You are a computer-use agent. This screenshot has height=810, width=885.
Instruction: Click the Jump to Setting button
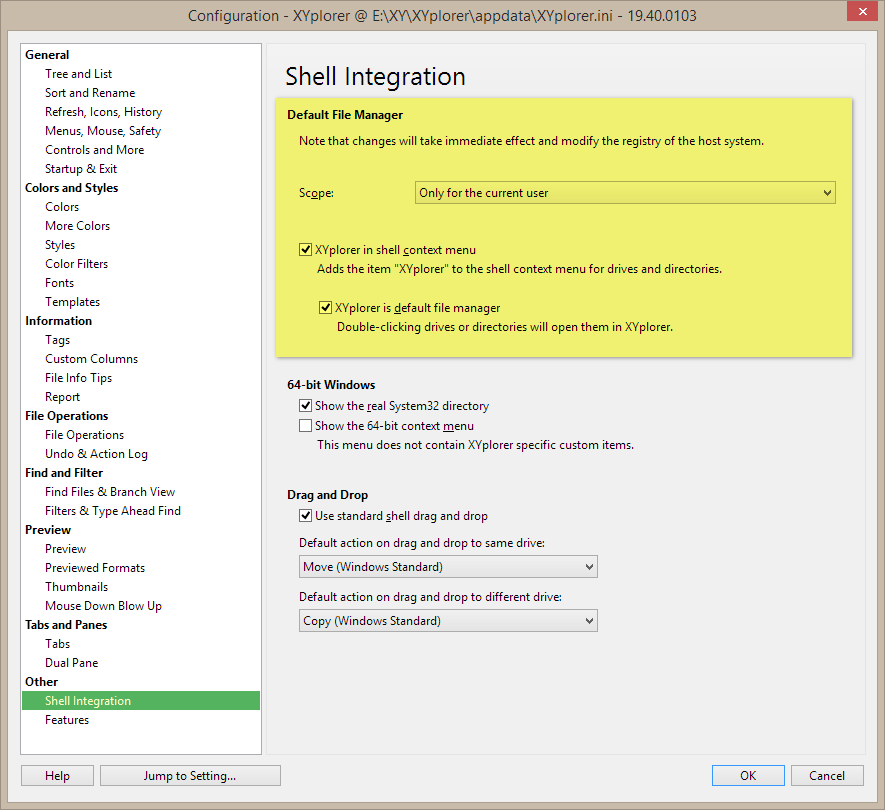pos(190,775)
